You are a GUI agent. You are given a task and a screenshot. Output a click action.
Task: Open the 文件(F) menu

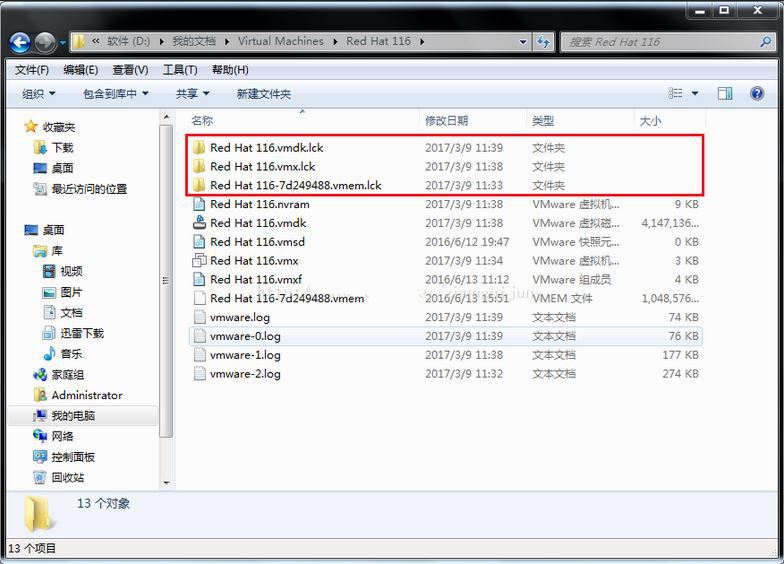coord(32,70)
